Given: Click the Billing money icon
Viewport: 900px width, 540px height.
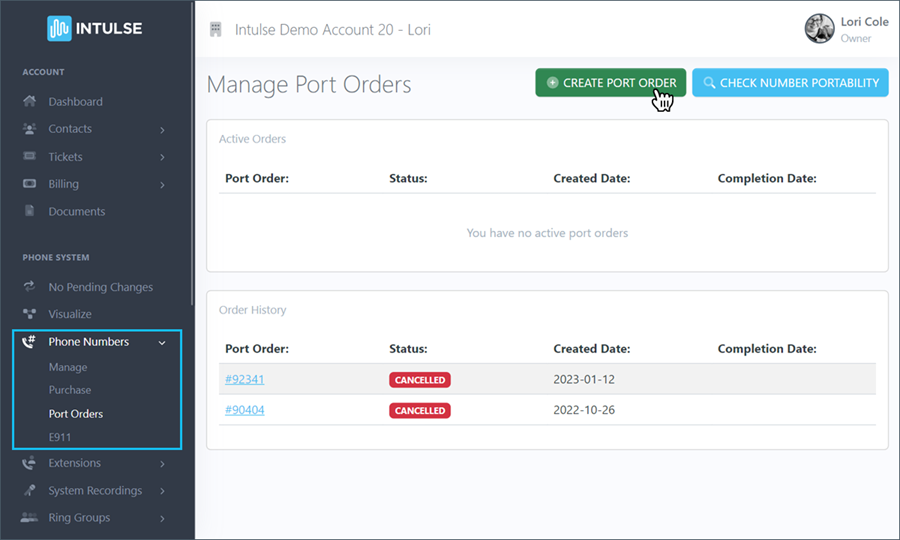Looking at the screenshot, I should pos(29,184).
